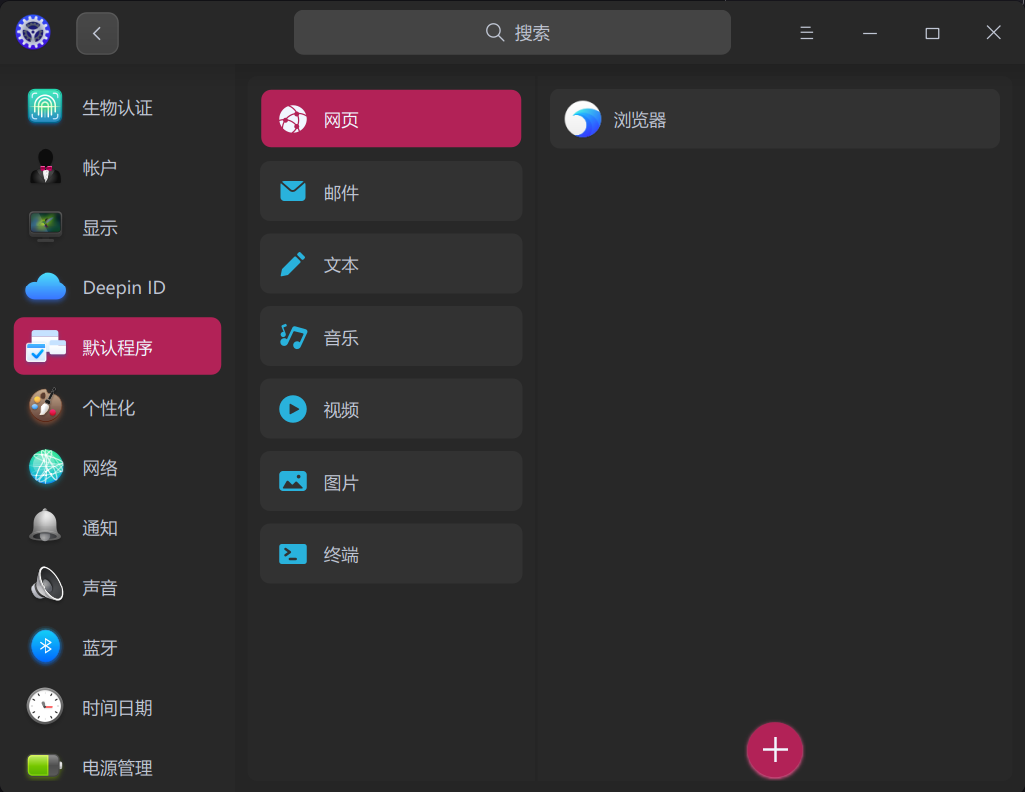Screen dimensions: 1025x792
Task: Reselect the 网页 (Web) default category
Action: pos(390,118)
